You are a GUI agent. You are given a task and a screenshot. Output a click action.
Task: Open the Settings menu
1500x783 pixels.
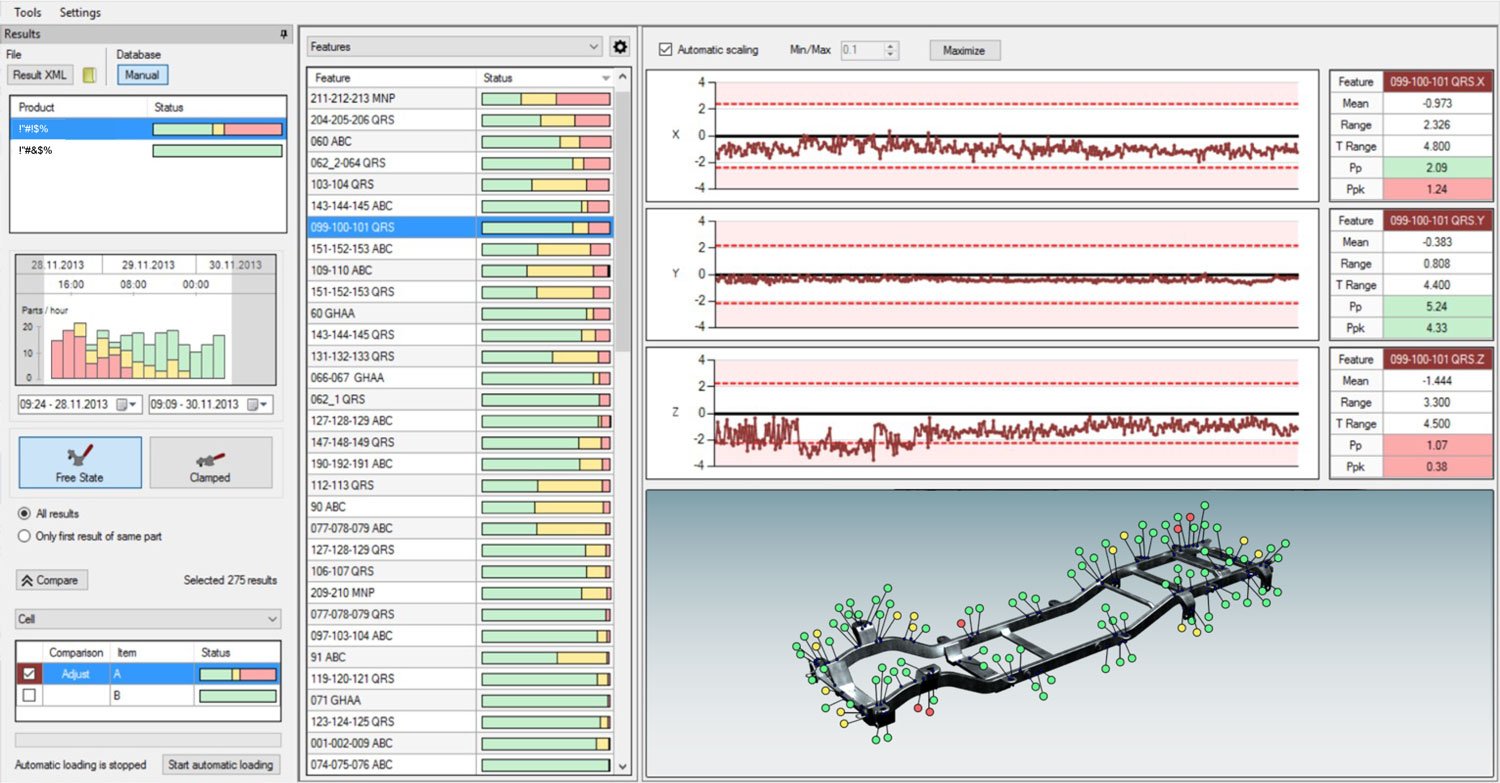pos(80,13)
